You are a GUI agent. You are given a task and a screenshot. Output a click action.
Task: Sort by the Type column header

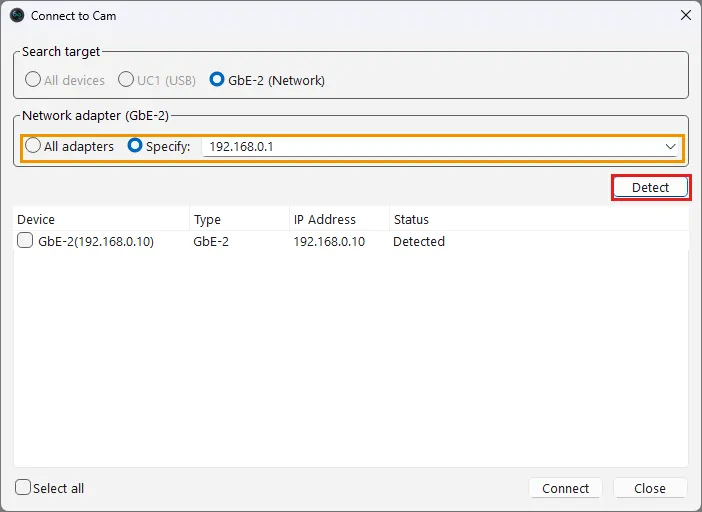(x=240, y=219)
